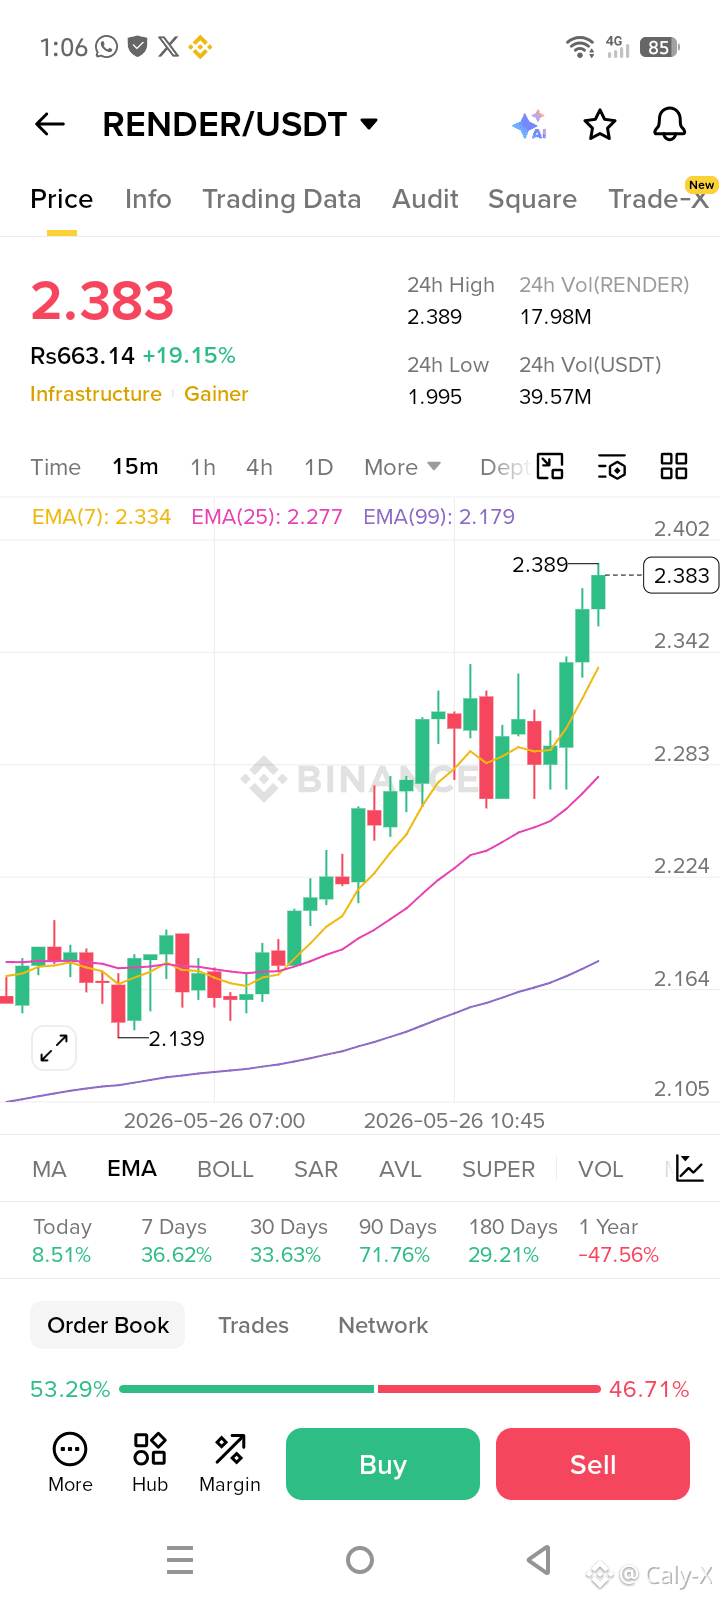This screenshot has width=720, height=1600.
Task: Tap the green buy-side ratio bar
Action: pos(246,1389)
